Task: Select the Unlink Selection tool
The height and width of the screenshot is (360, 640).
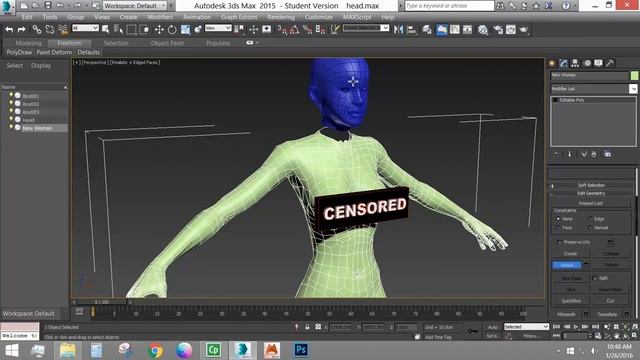Action: click(x=50, y=29)
